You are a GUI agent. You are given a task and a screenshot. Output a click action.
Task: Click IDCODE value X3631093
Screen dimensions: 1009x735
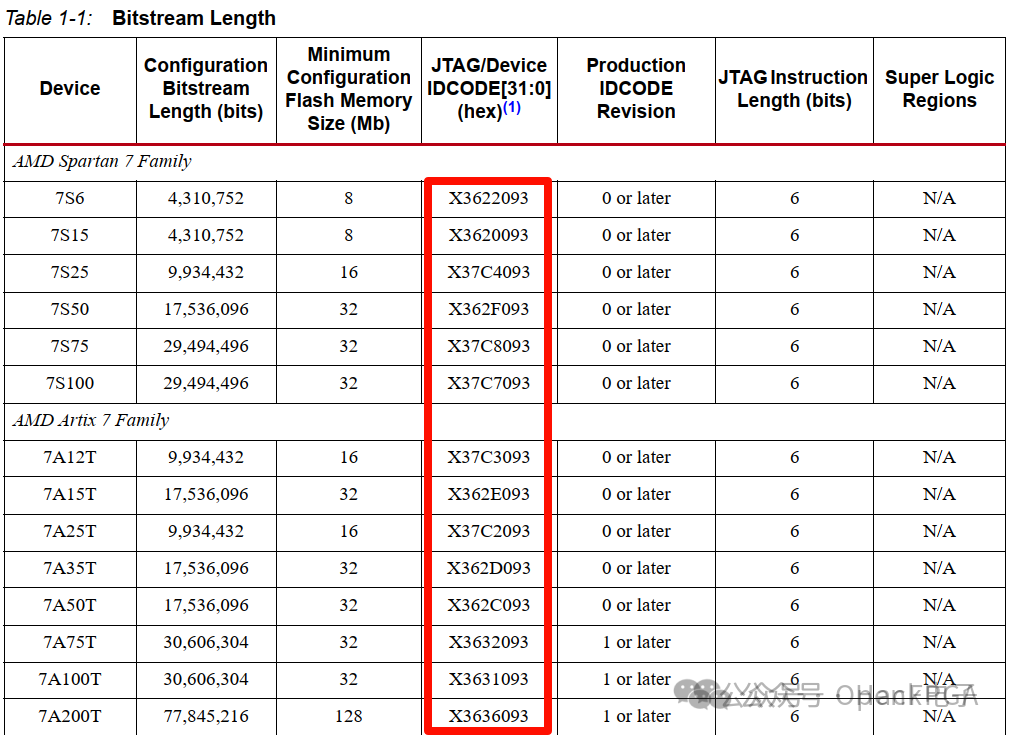[x=488, y=679]
